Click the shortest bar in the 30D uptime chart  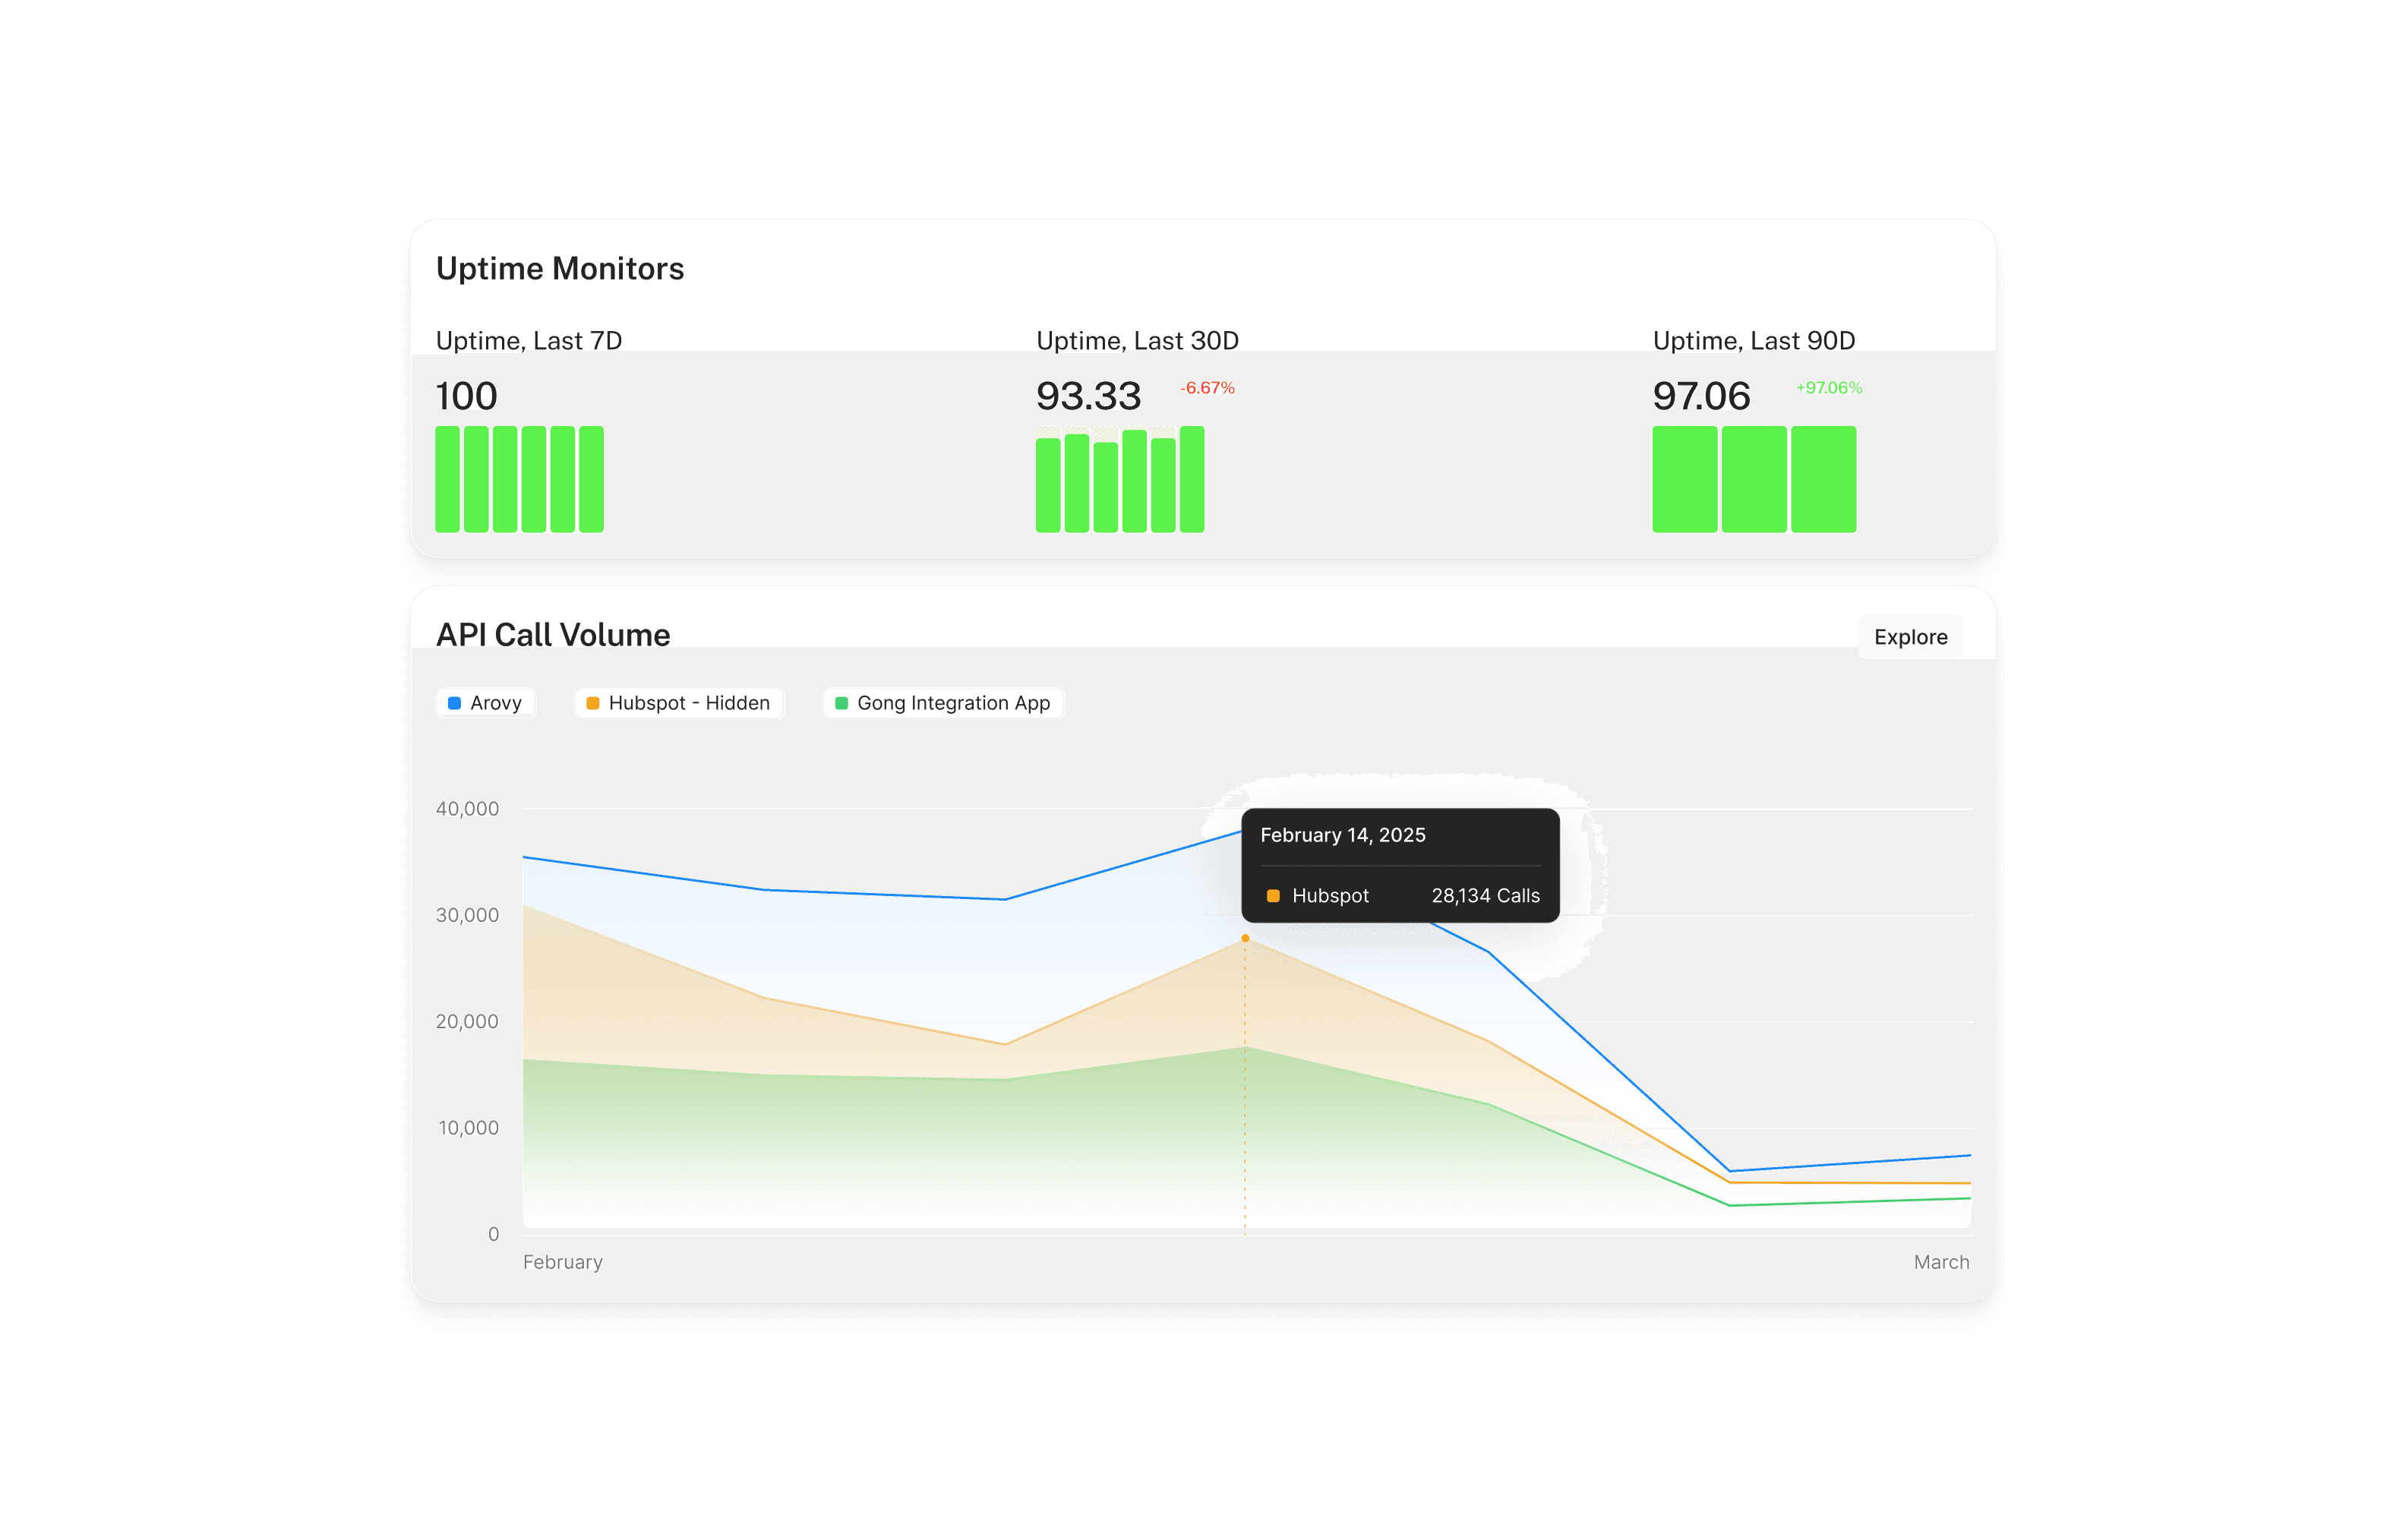coord(1105,487)
